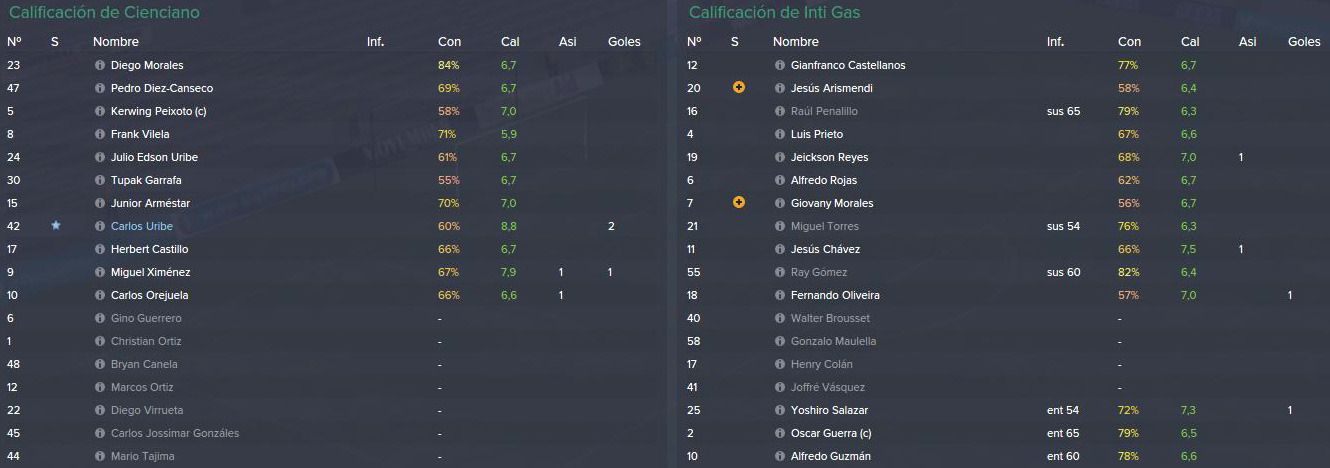Image resolution: width=1330 pixels, height=468 pixels.
Task: Sort Cienciano table by Goles column
Action: 624,42
